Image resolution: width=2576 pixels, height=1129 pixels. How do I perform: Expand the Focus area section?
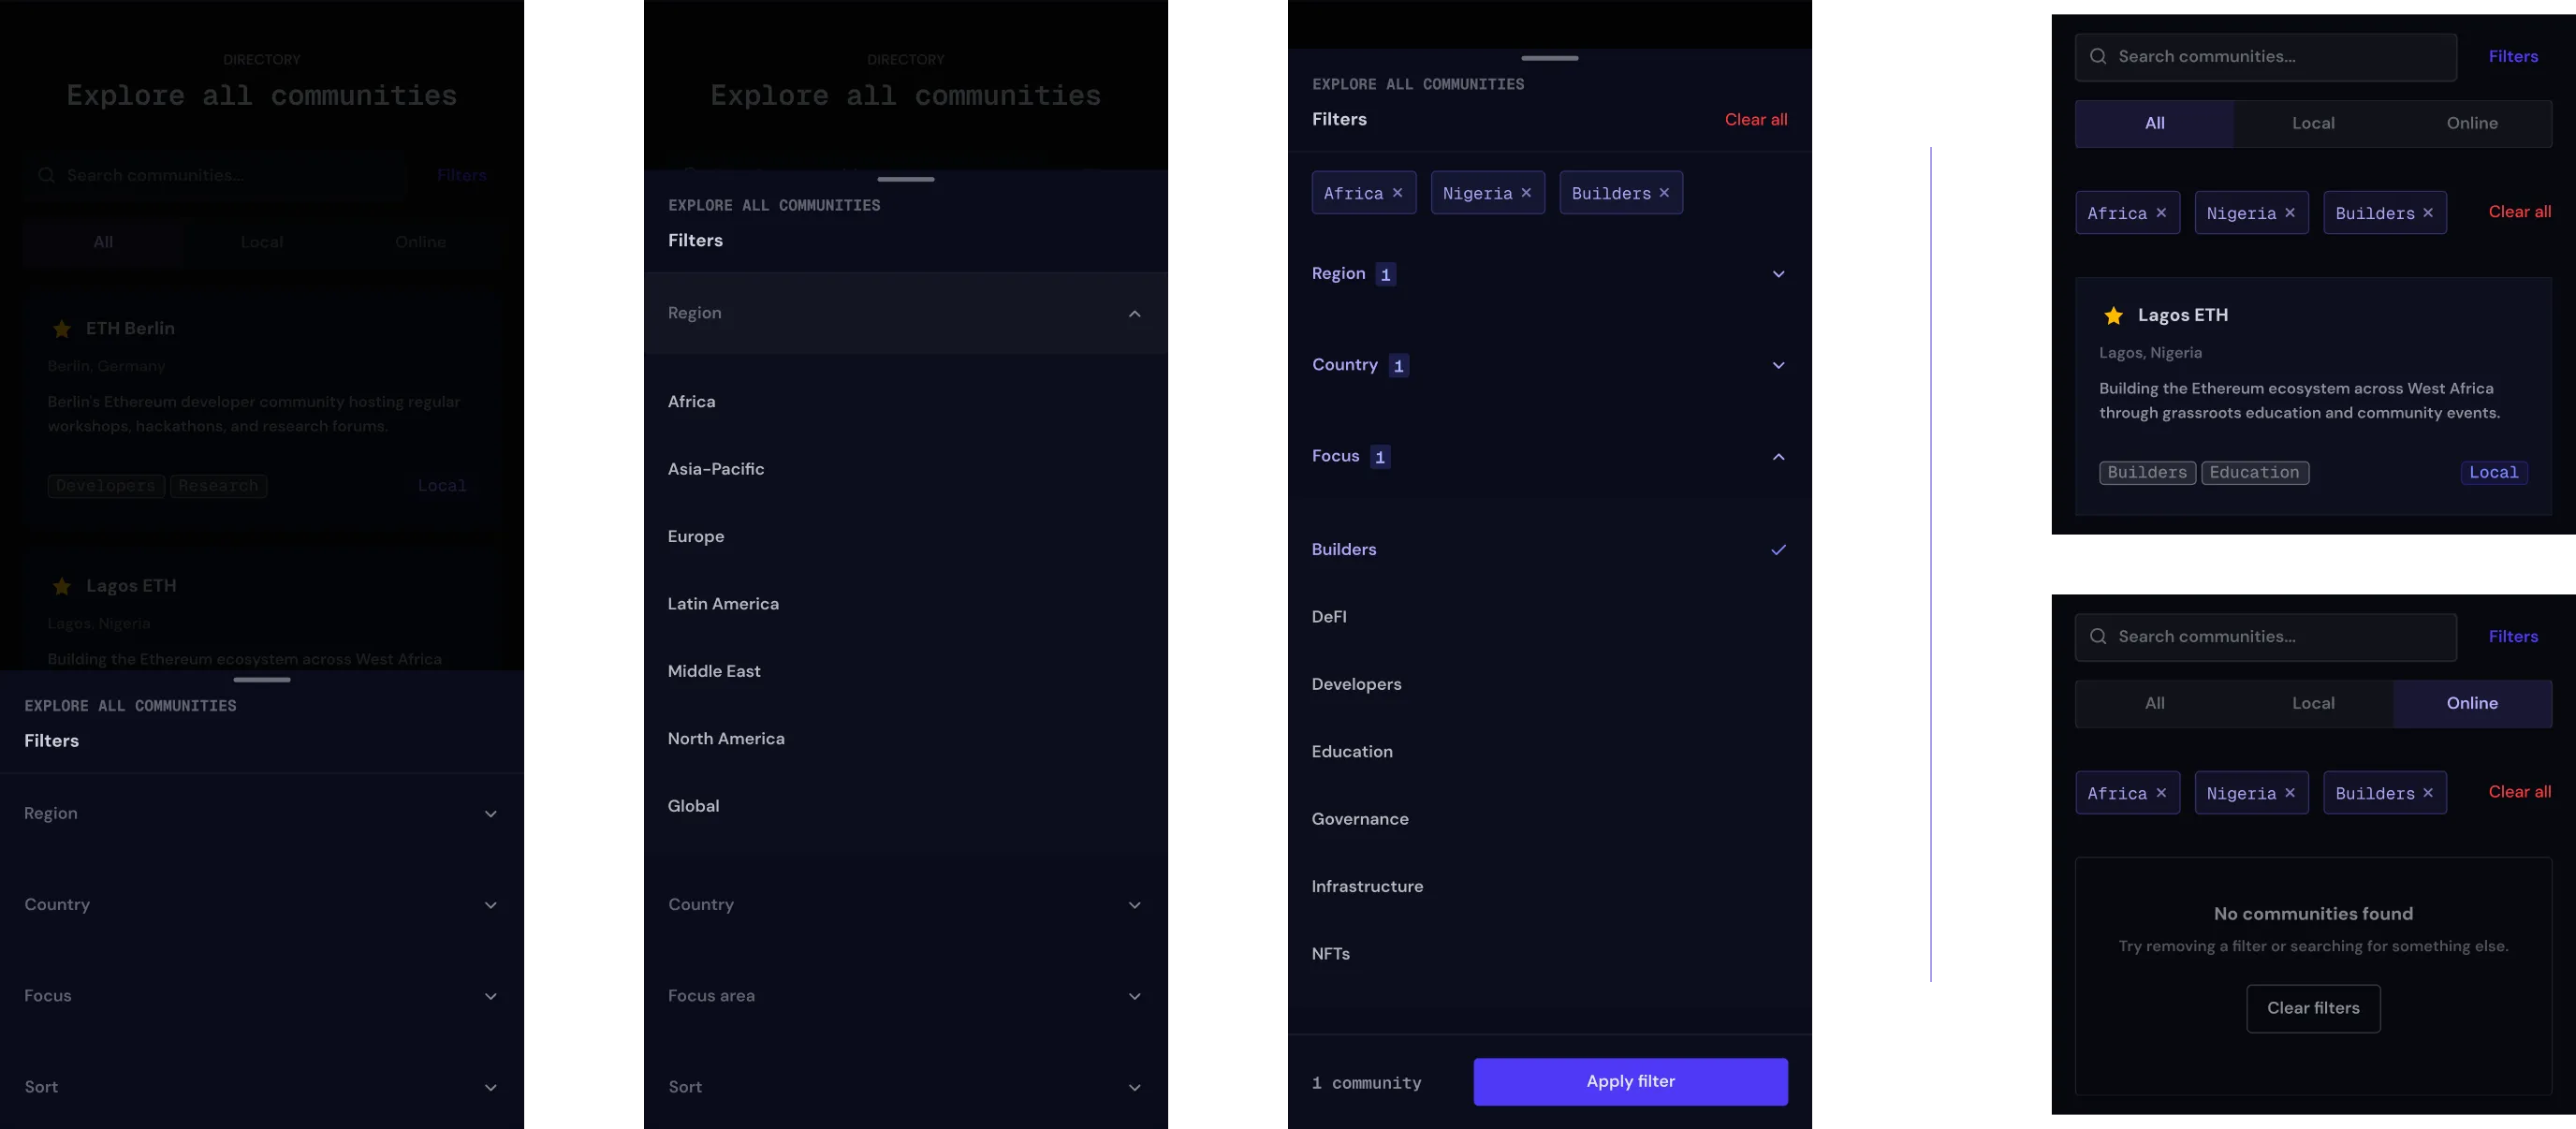coord(905,996)
